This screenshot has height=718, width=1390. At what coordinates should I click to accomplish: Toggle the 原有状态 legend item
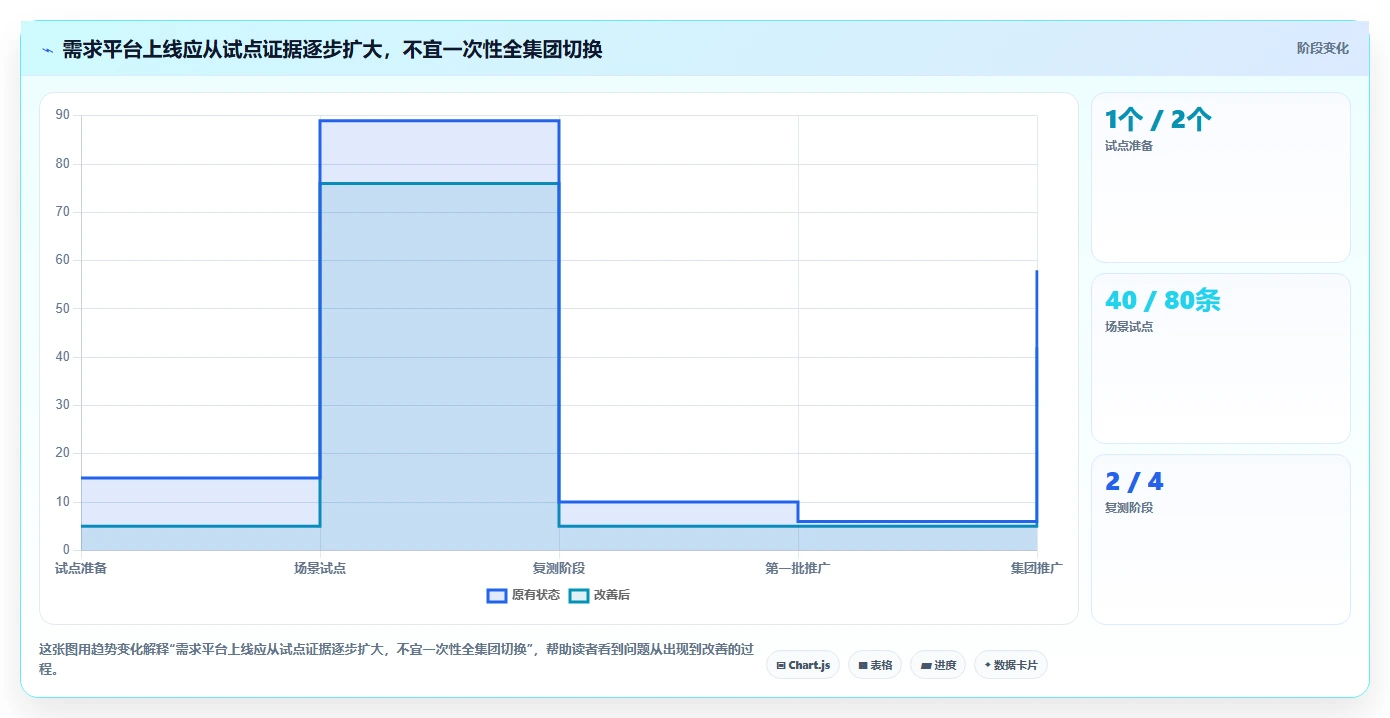(523, 595)
